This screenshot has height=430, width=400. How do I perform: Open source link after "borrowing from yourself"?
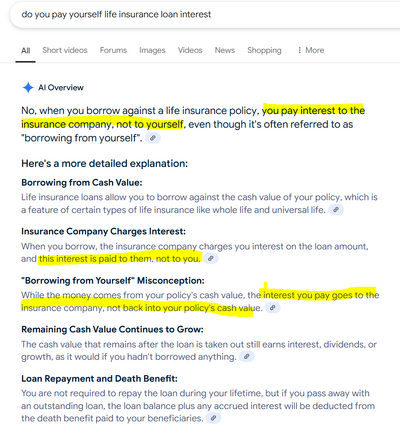click(153, 138)
